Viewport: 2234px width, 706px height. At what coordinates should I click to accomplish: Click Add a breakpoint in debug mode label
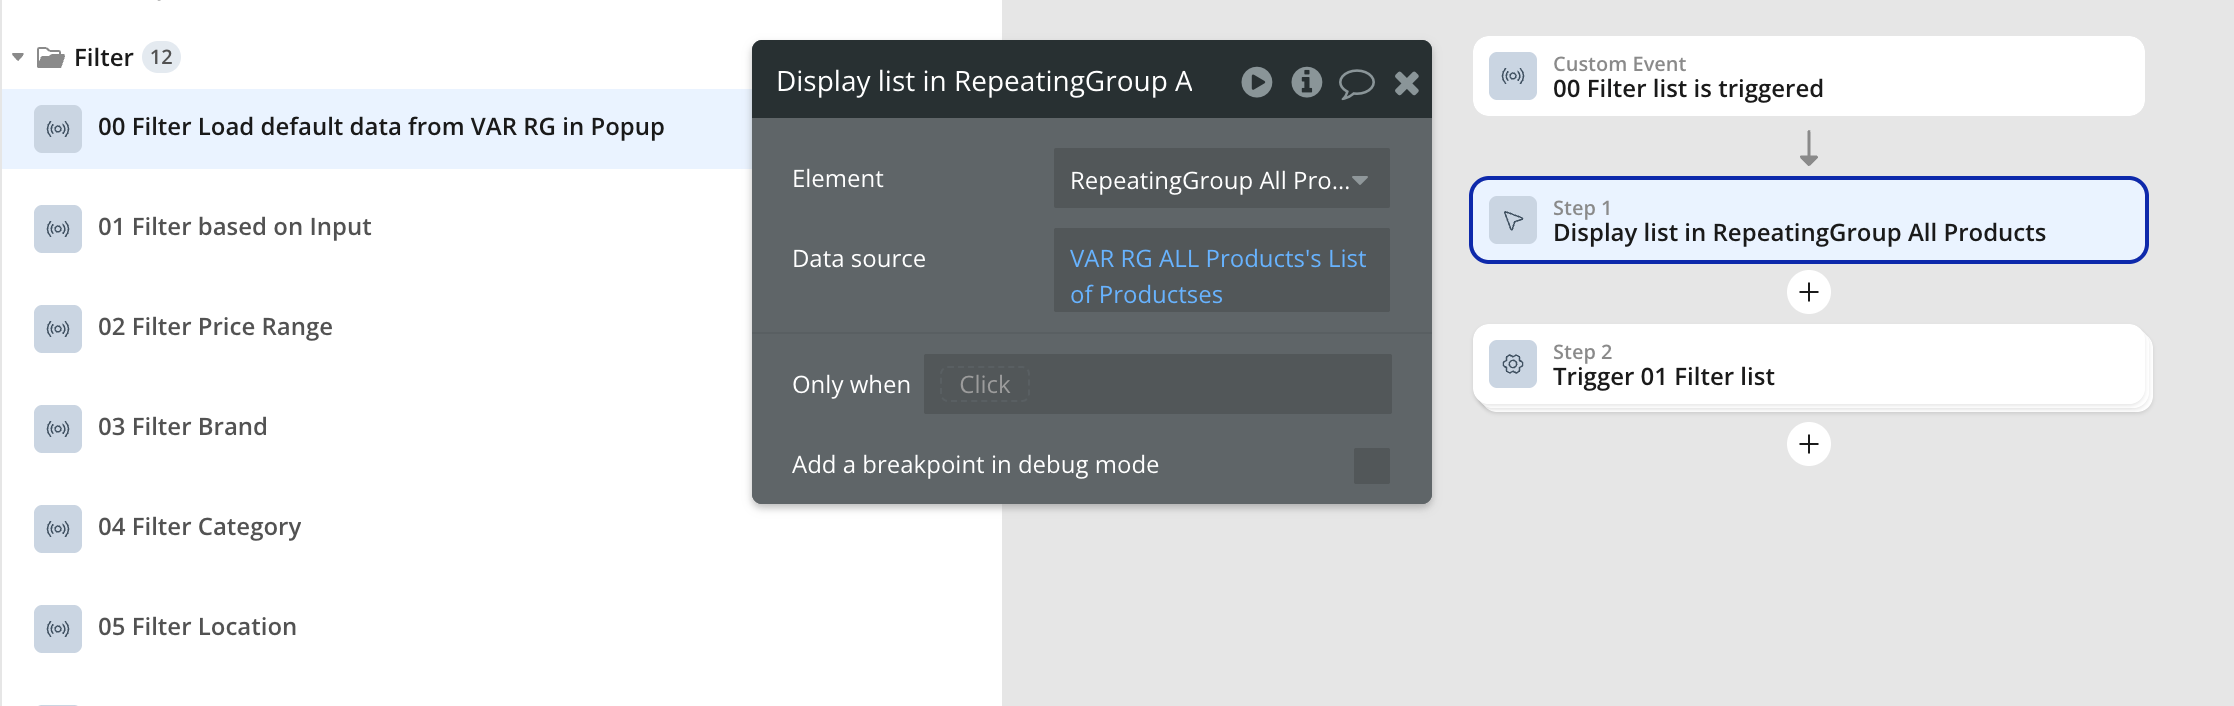pos(975,464)
